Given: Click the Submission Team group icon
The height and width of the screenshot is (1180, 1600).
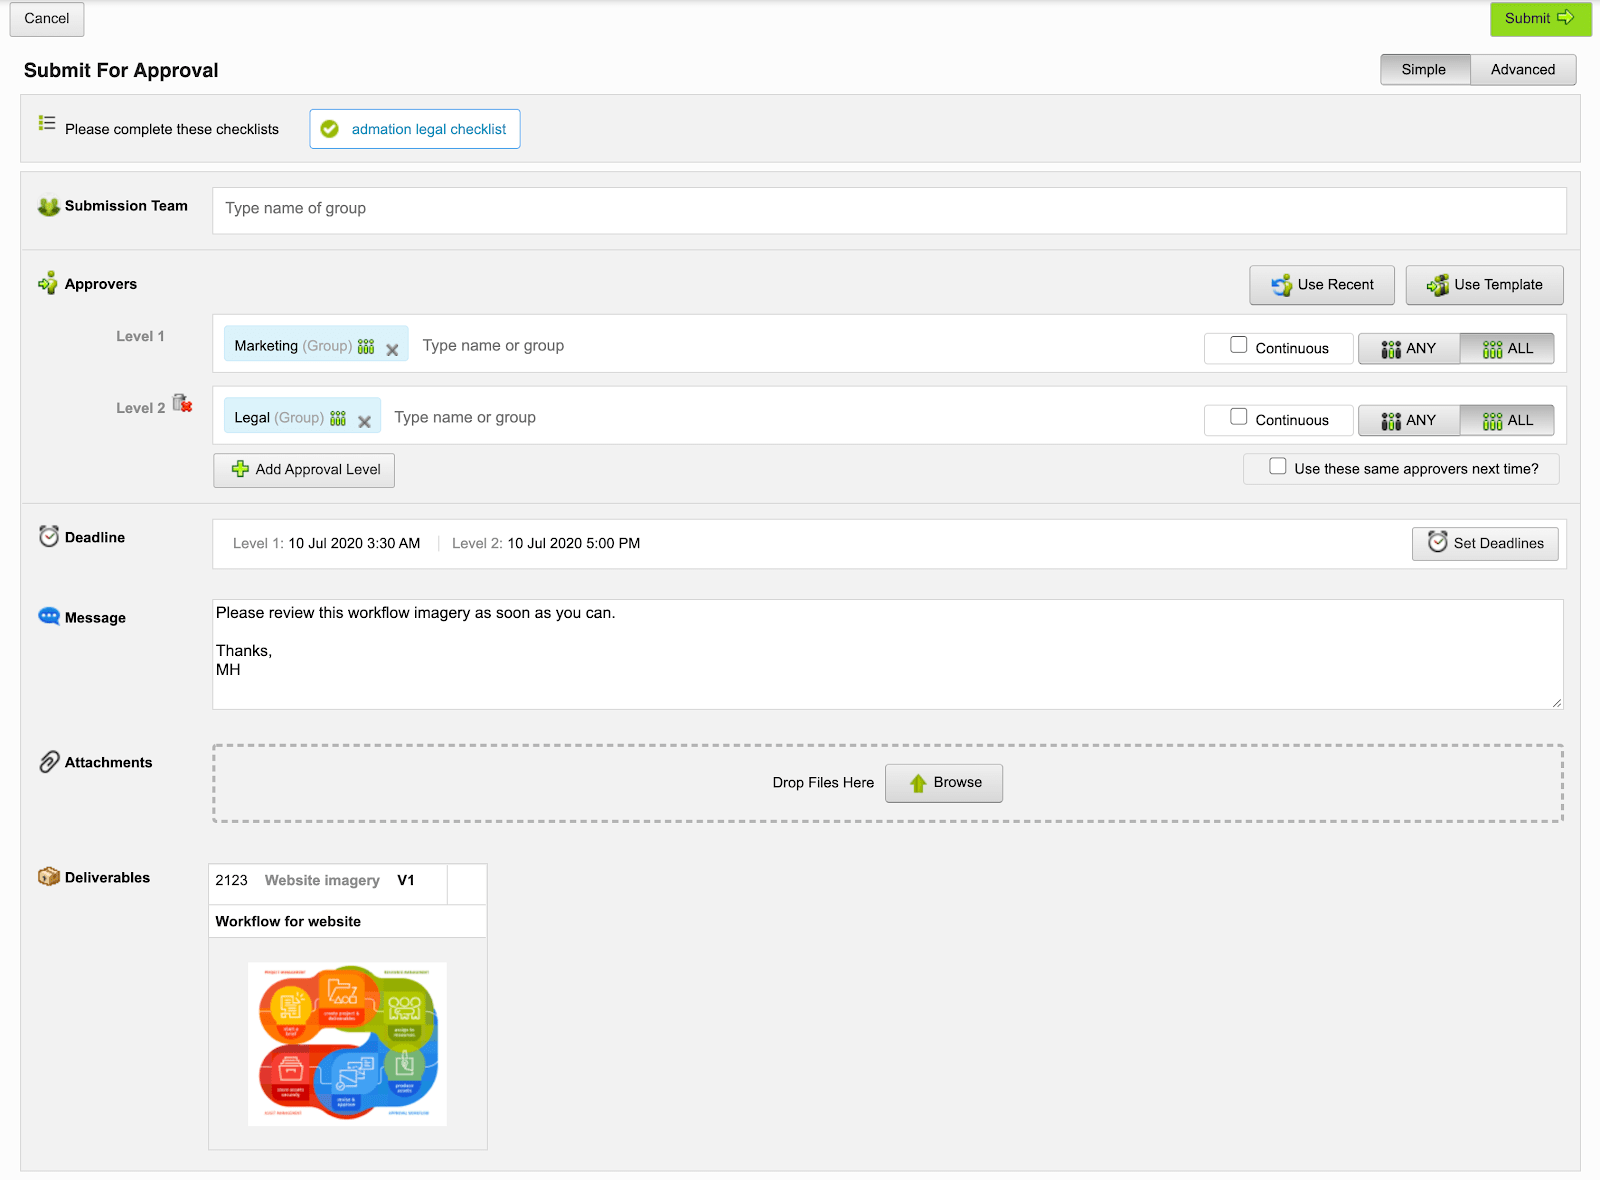Looking at the screenshot, I should tap(47, 206).
